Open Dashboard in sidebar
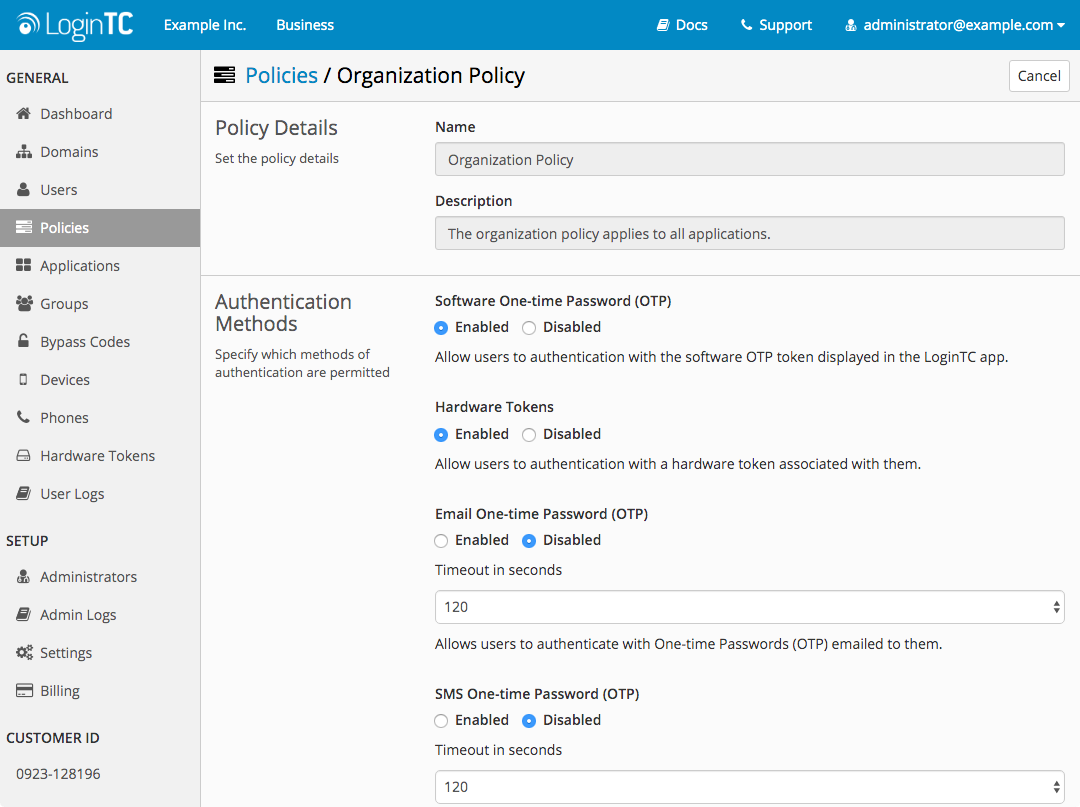The image size is (1080, 807). click(x=100, y=114)
